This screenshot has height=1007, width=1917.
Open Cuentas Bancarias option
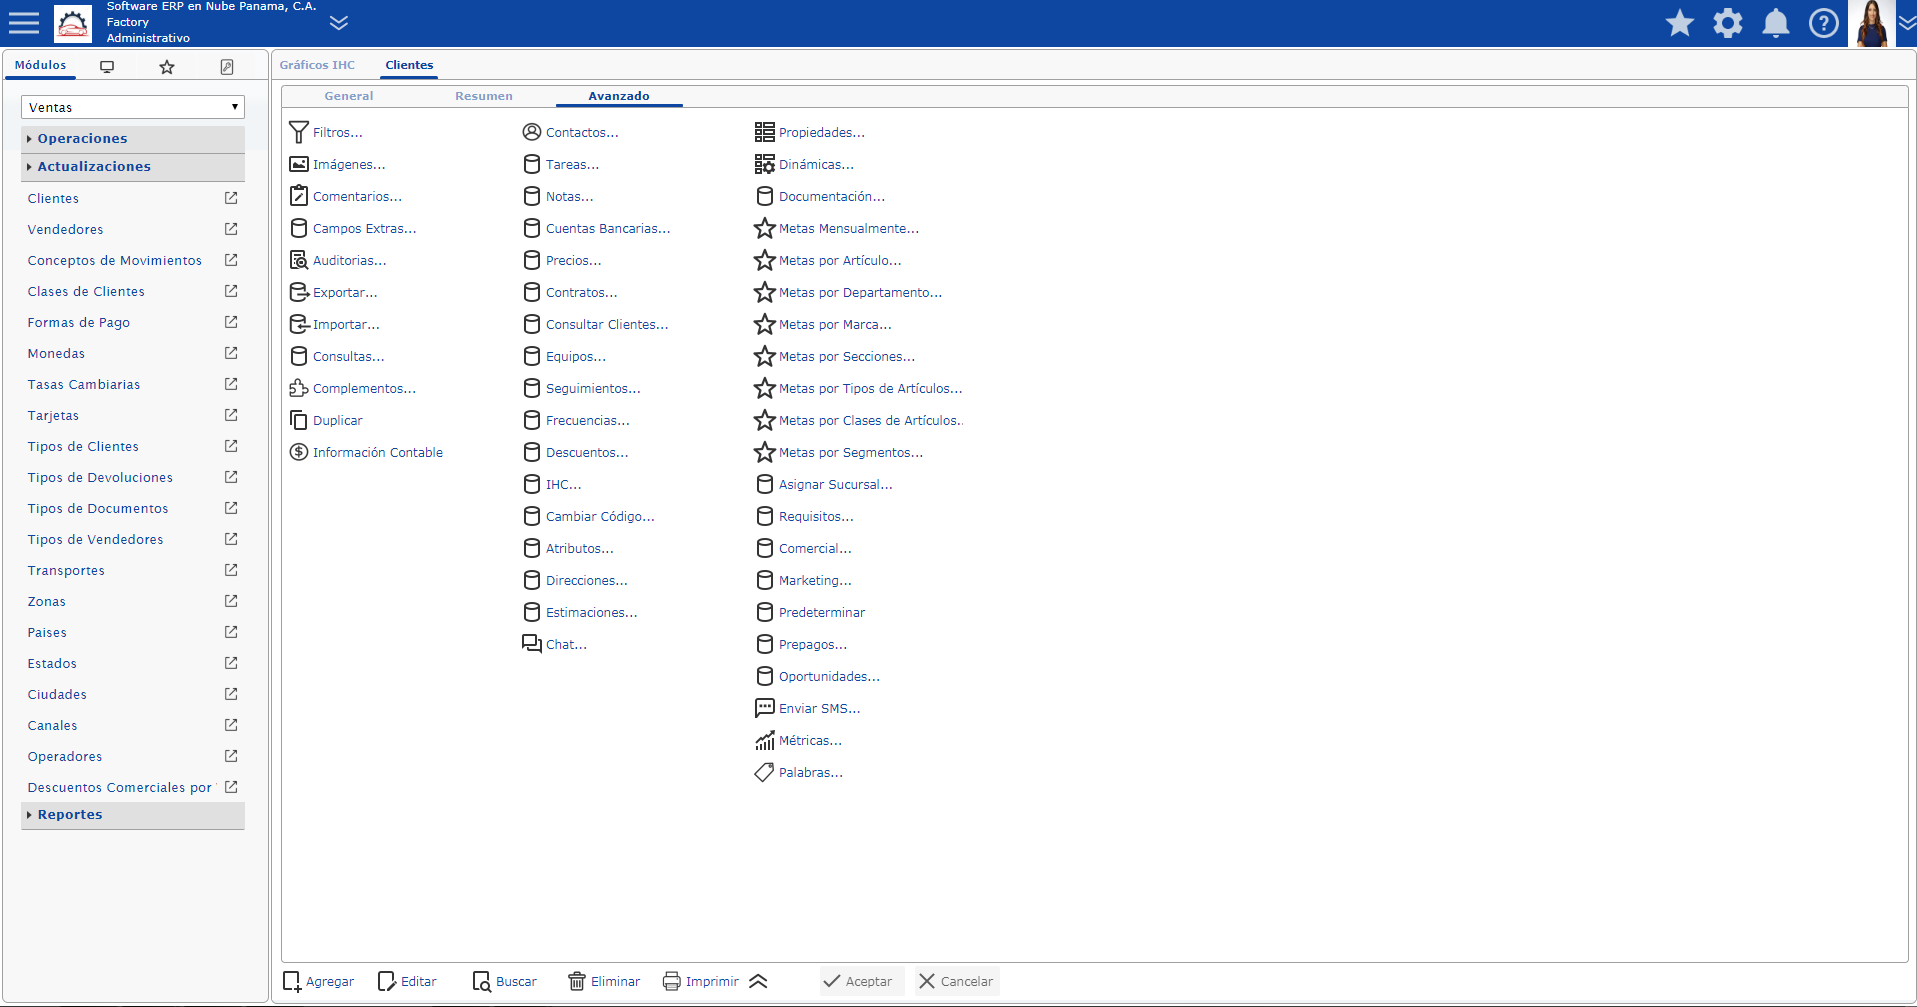[x=596, y=228]
